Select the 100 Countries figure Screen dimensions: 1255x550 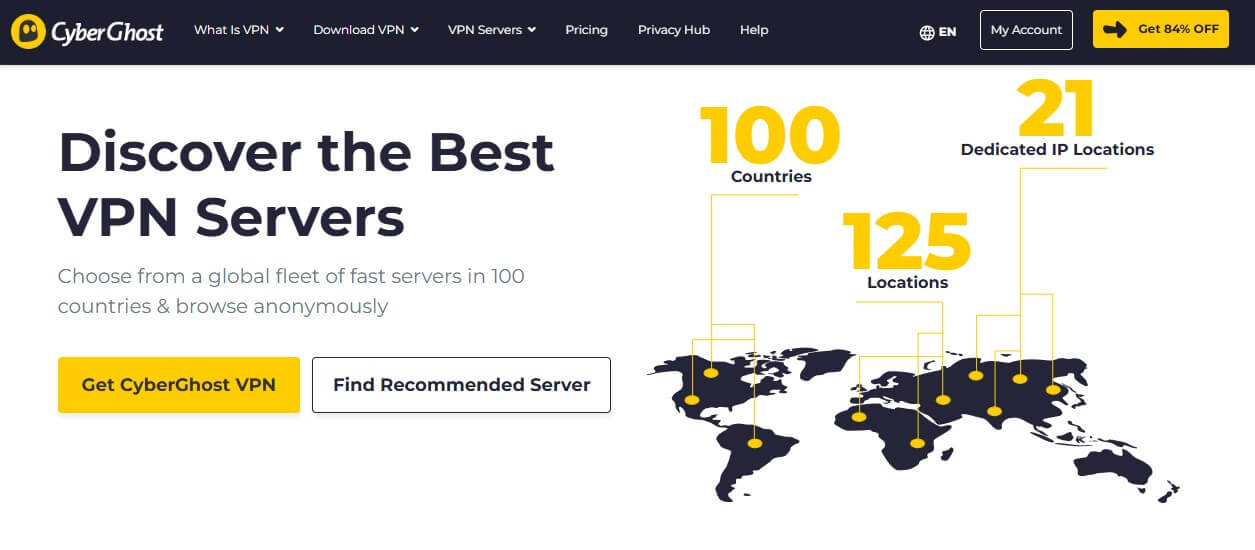pyautogui.click(x=770, y=144)
